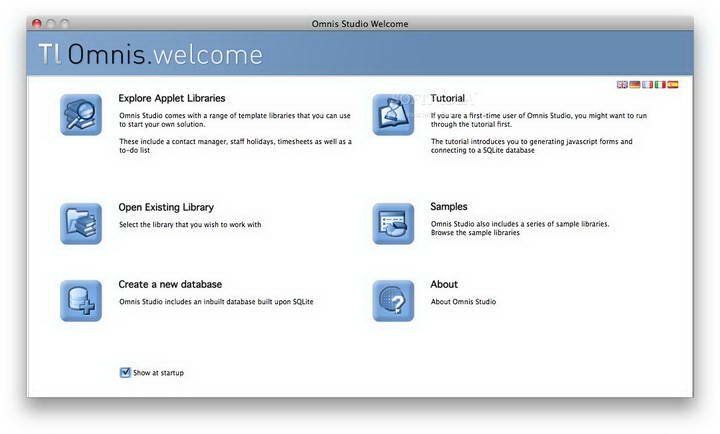Click the "Omnis Studio Welcome" title bar text
The image size is (720, 434).
point(360,24)
